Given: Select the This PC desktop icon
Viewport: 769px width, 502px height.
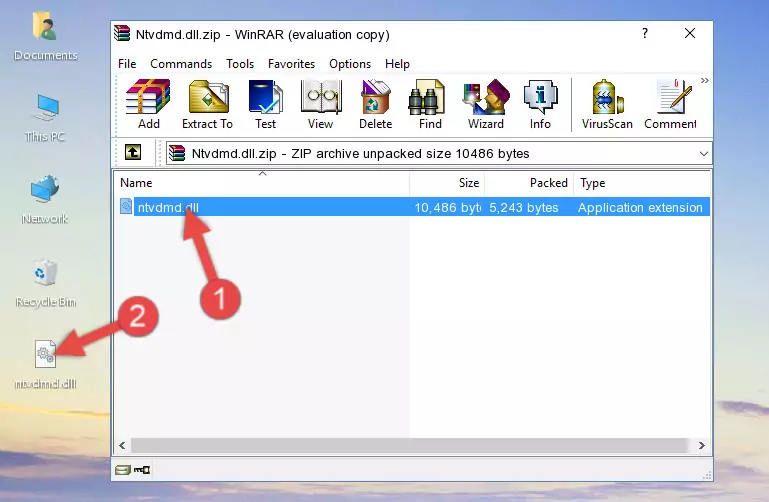Looking at the screenshot, I should (46, 118).
